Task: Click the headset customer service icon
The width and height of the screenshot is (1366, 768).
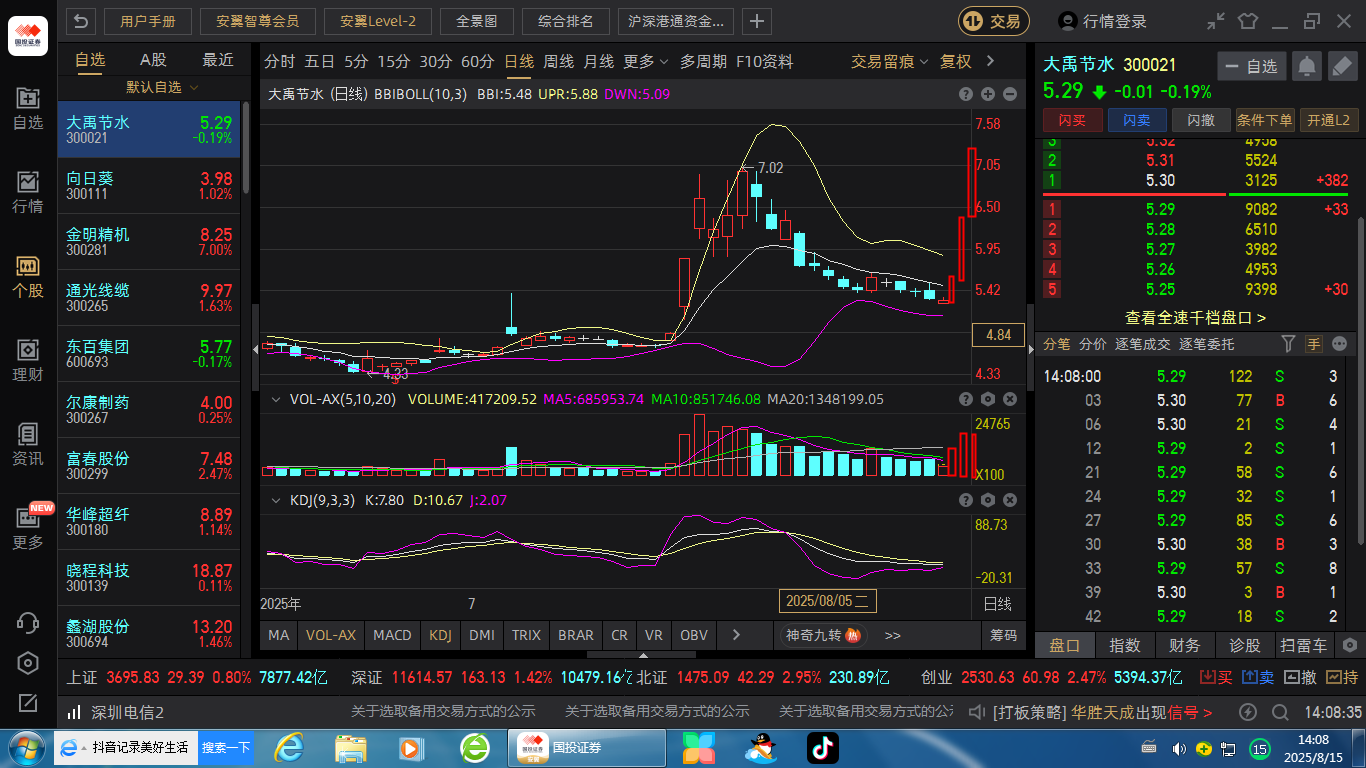Action: (x=28, y=622)
